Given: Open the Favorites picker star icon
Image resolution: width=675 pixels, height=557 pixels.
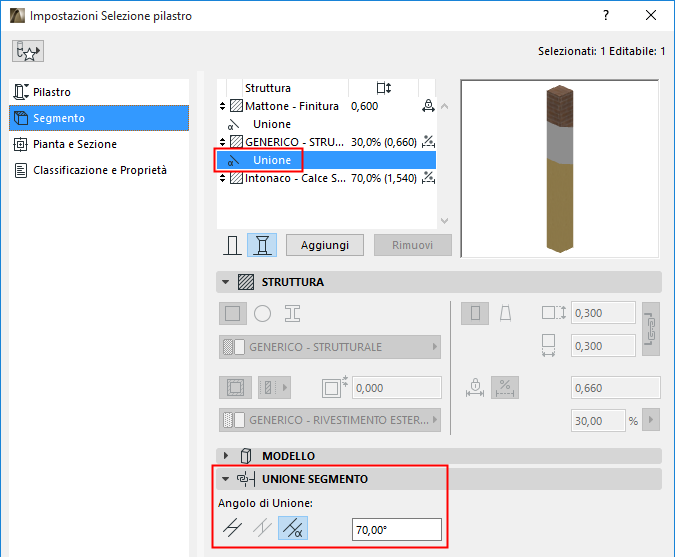Looking at the screenshot, I should (x=28, y=51).
